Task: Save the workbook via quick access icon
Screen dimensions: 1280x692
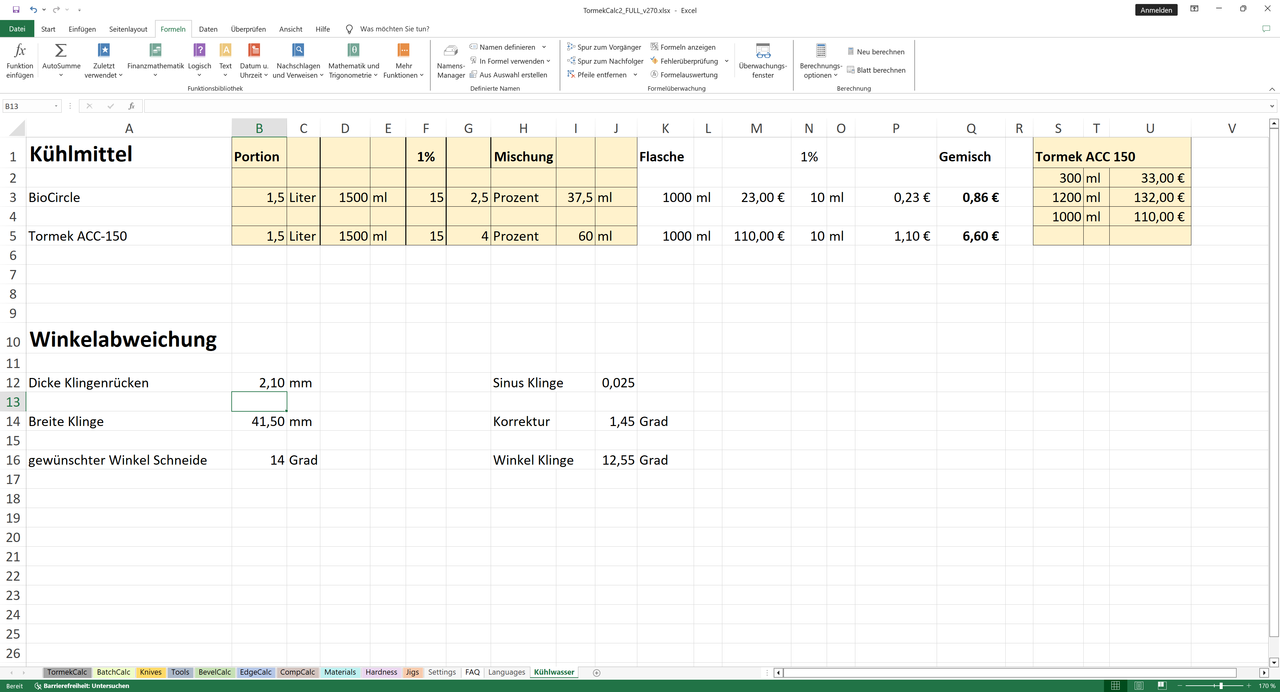Action: tap(16, 10)
